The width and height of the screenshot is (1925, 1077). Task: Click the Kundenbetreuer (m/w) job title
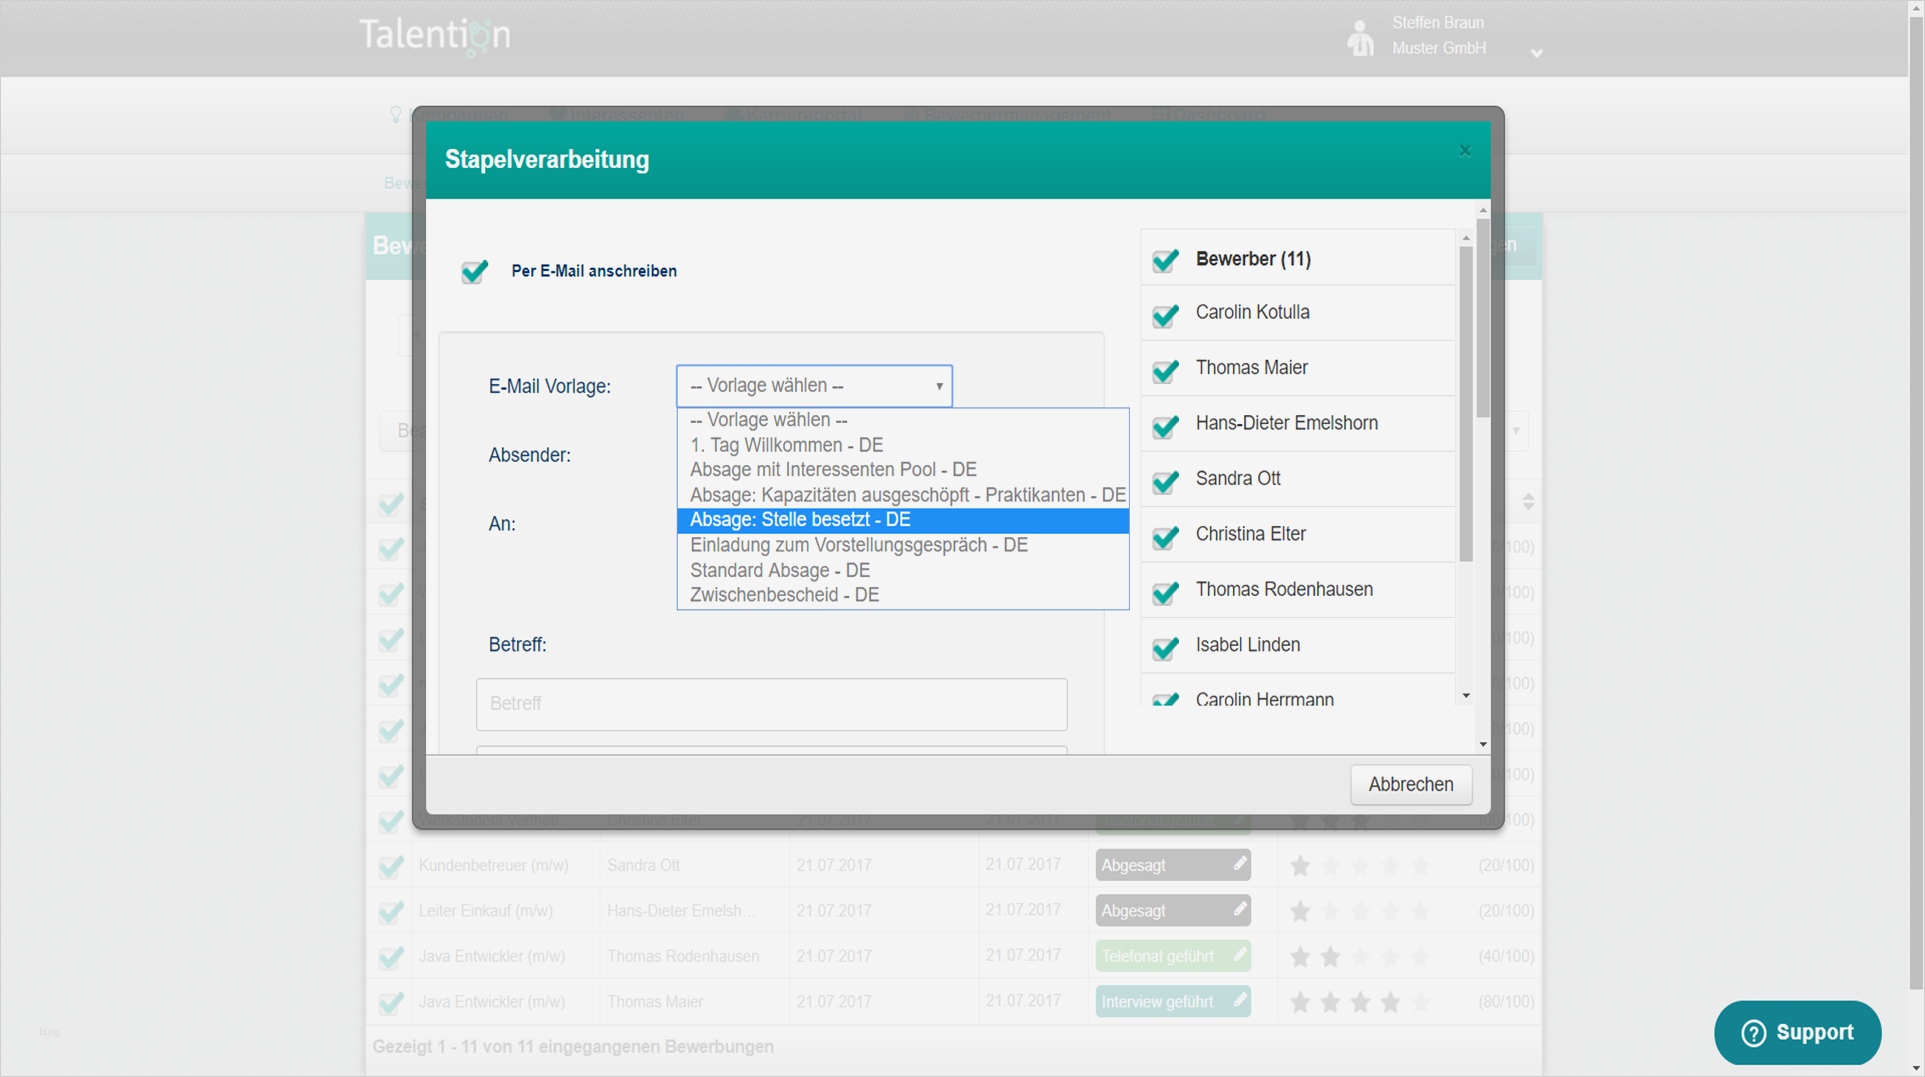coord(493,866)
